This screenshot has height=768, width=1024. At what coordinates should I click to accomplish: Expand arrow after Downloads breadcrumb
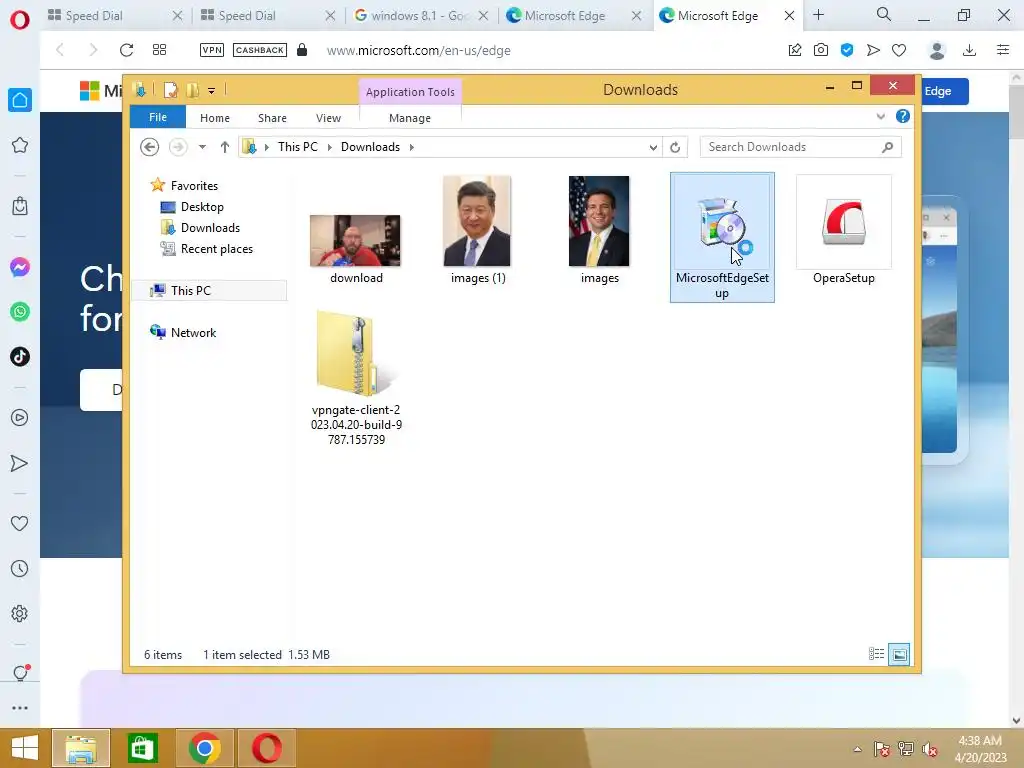[x=412, y=147]
